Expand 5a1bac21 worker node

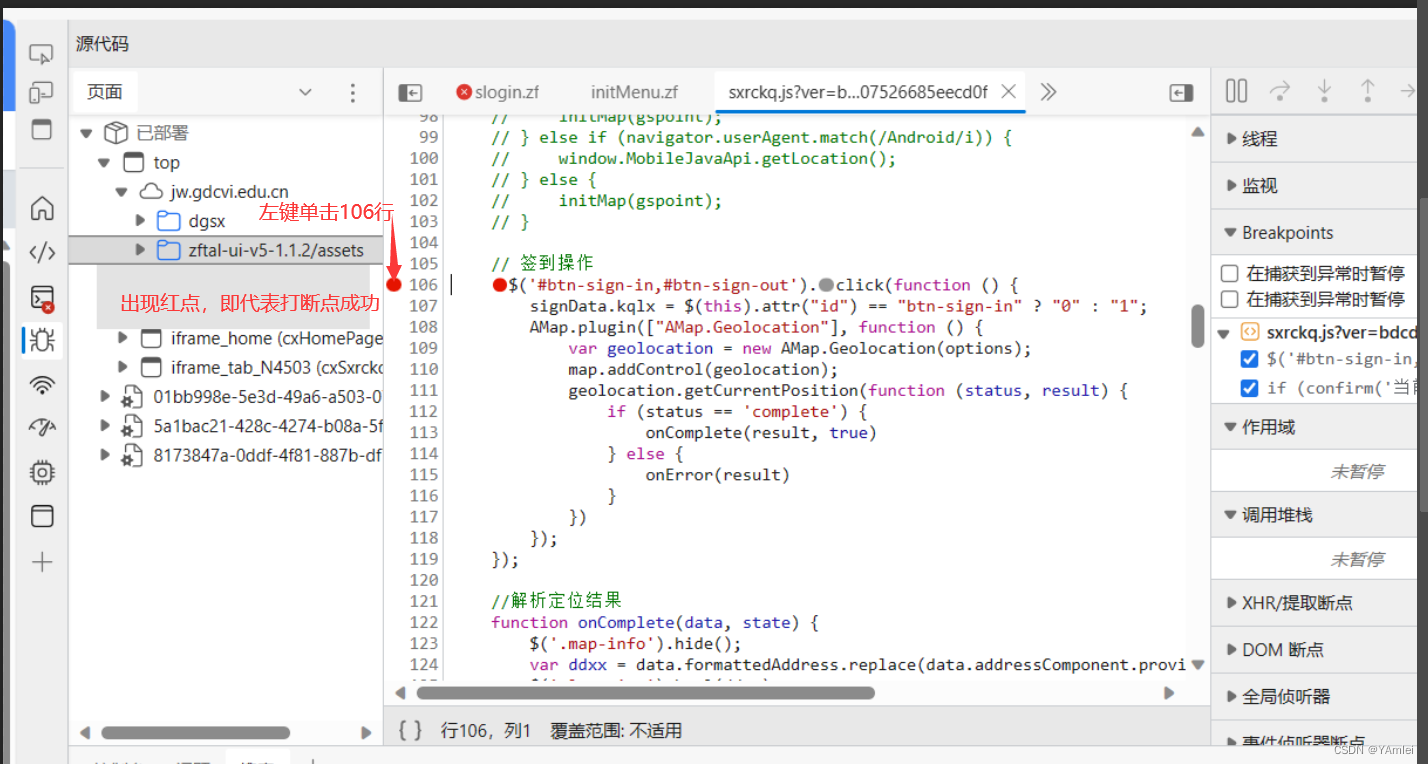[x=105, y=426]
